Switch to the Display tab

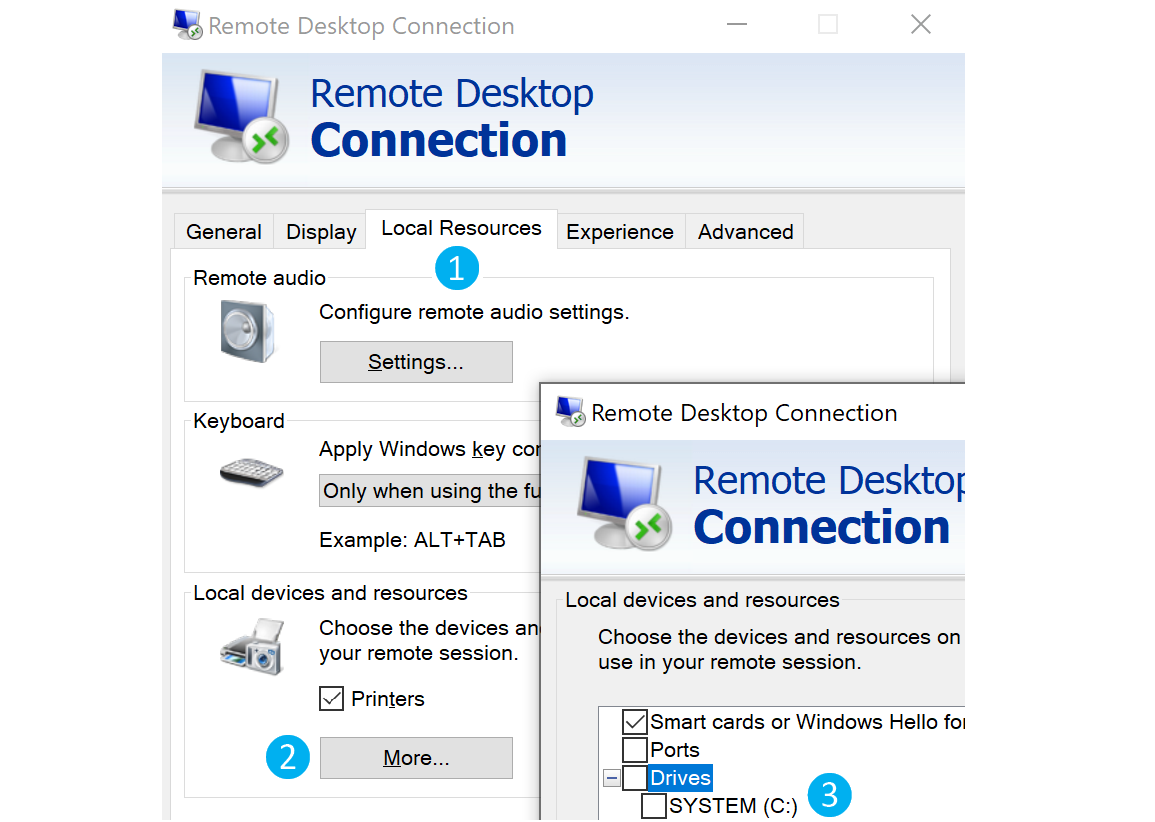[x=321, y=231]
